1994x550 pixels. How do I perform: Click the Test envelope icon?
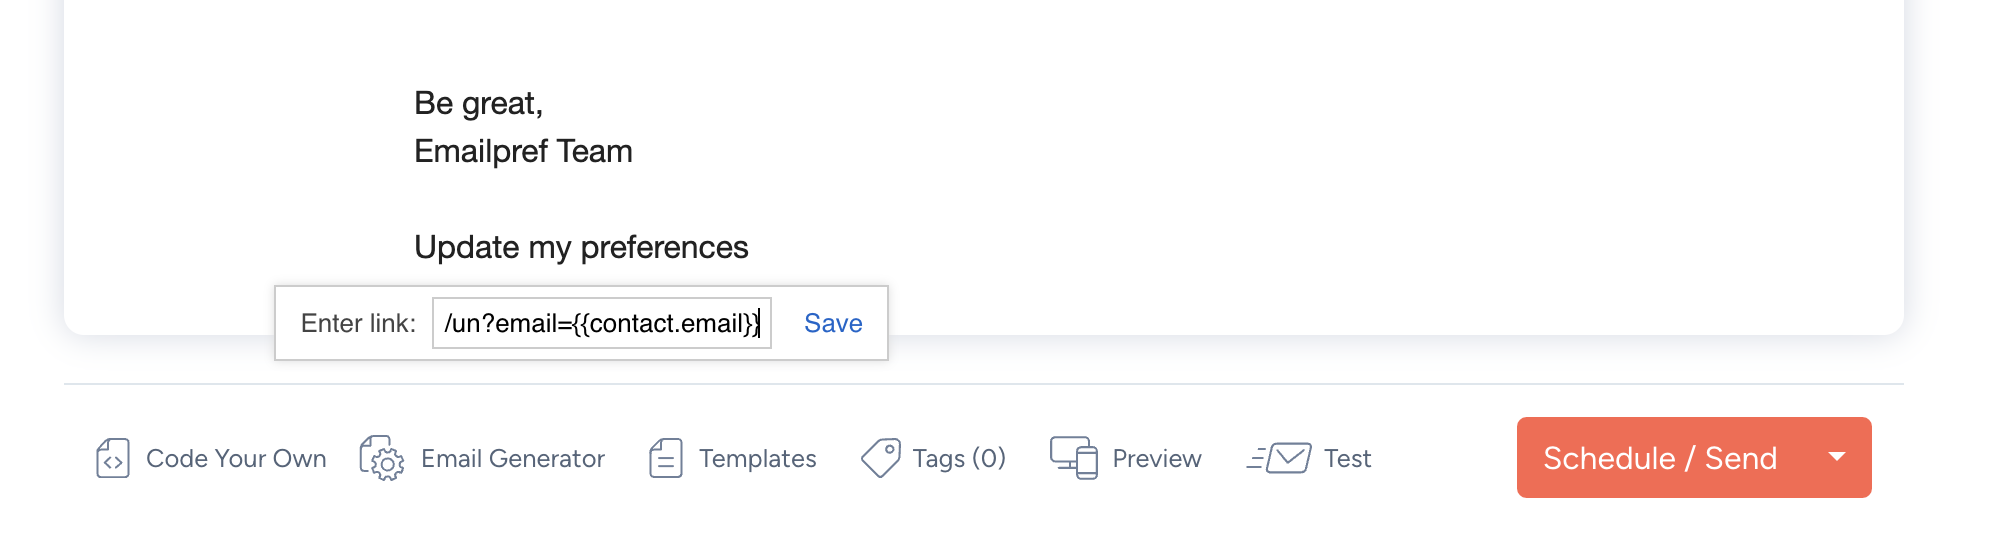tap(1279, 459)
